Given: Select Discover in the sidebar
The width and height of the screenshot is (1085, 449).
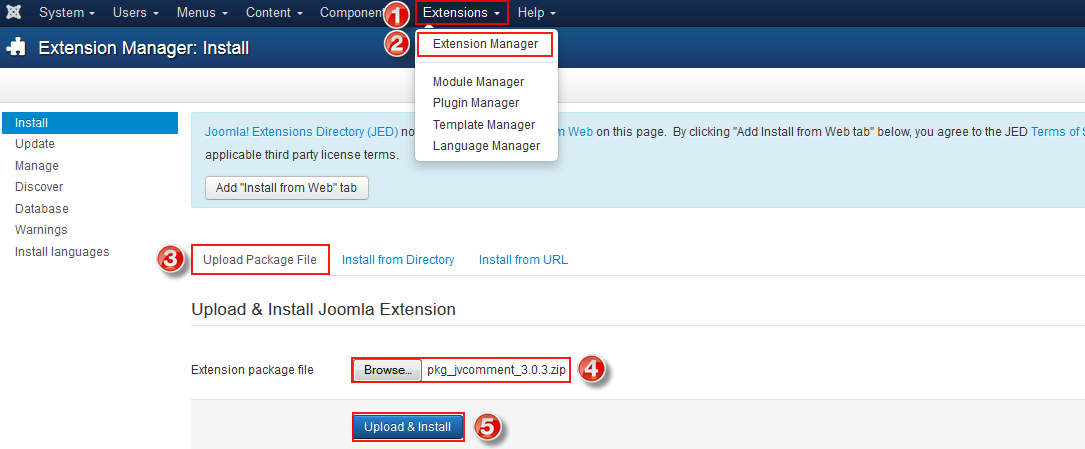Looking at the screenshot, I should pyautogui.click(x=39, y=187).
